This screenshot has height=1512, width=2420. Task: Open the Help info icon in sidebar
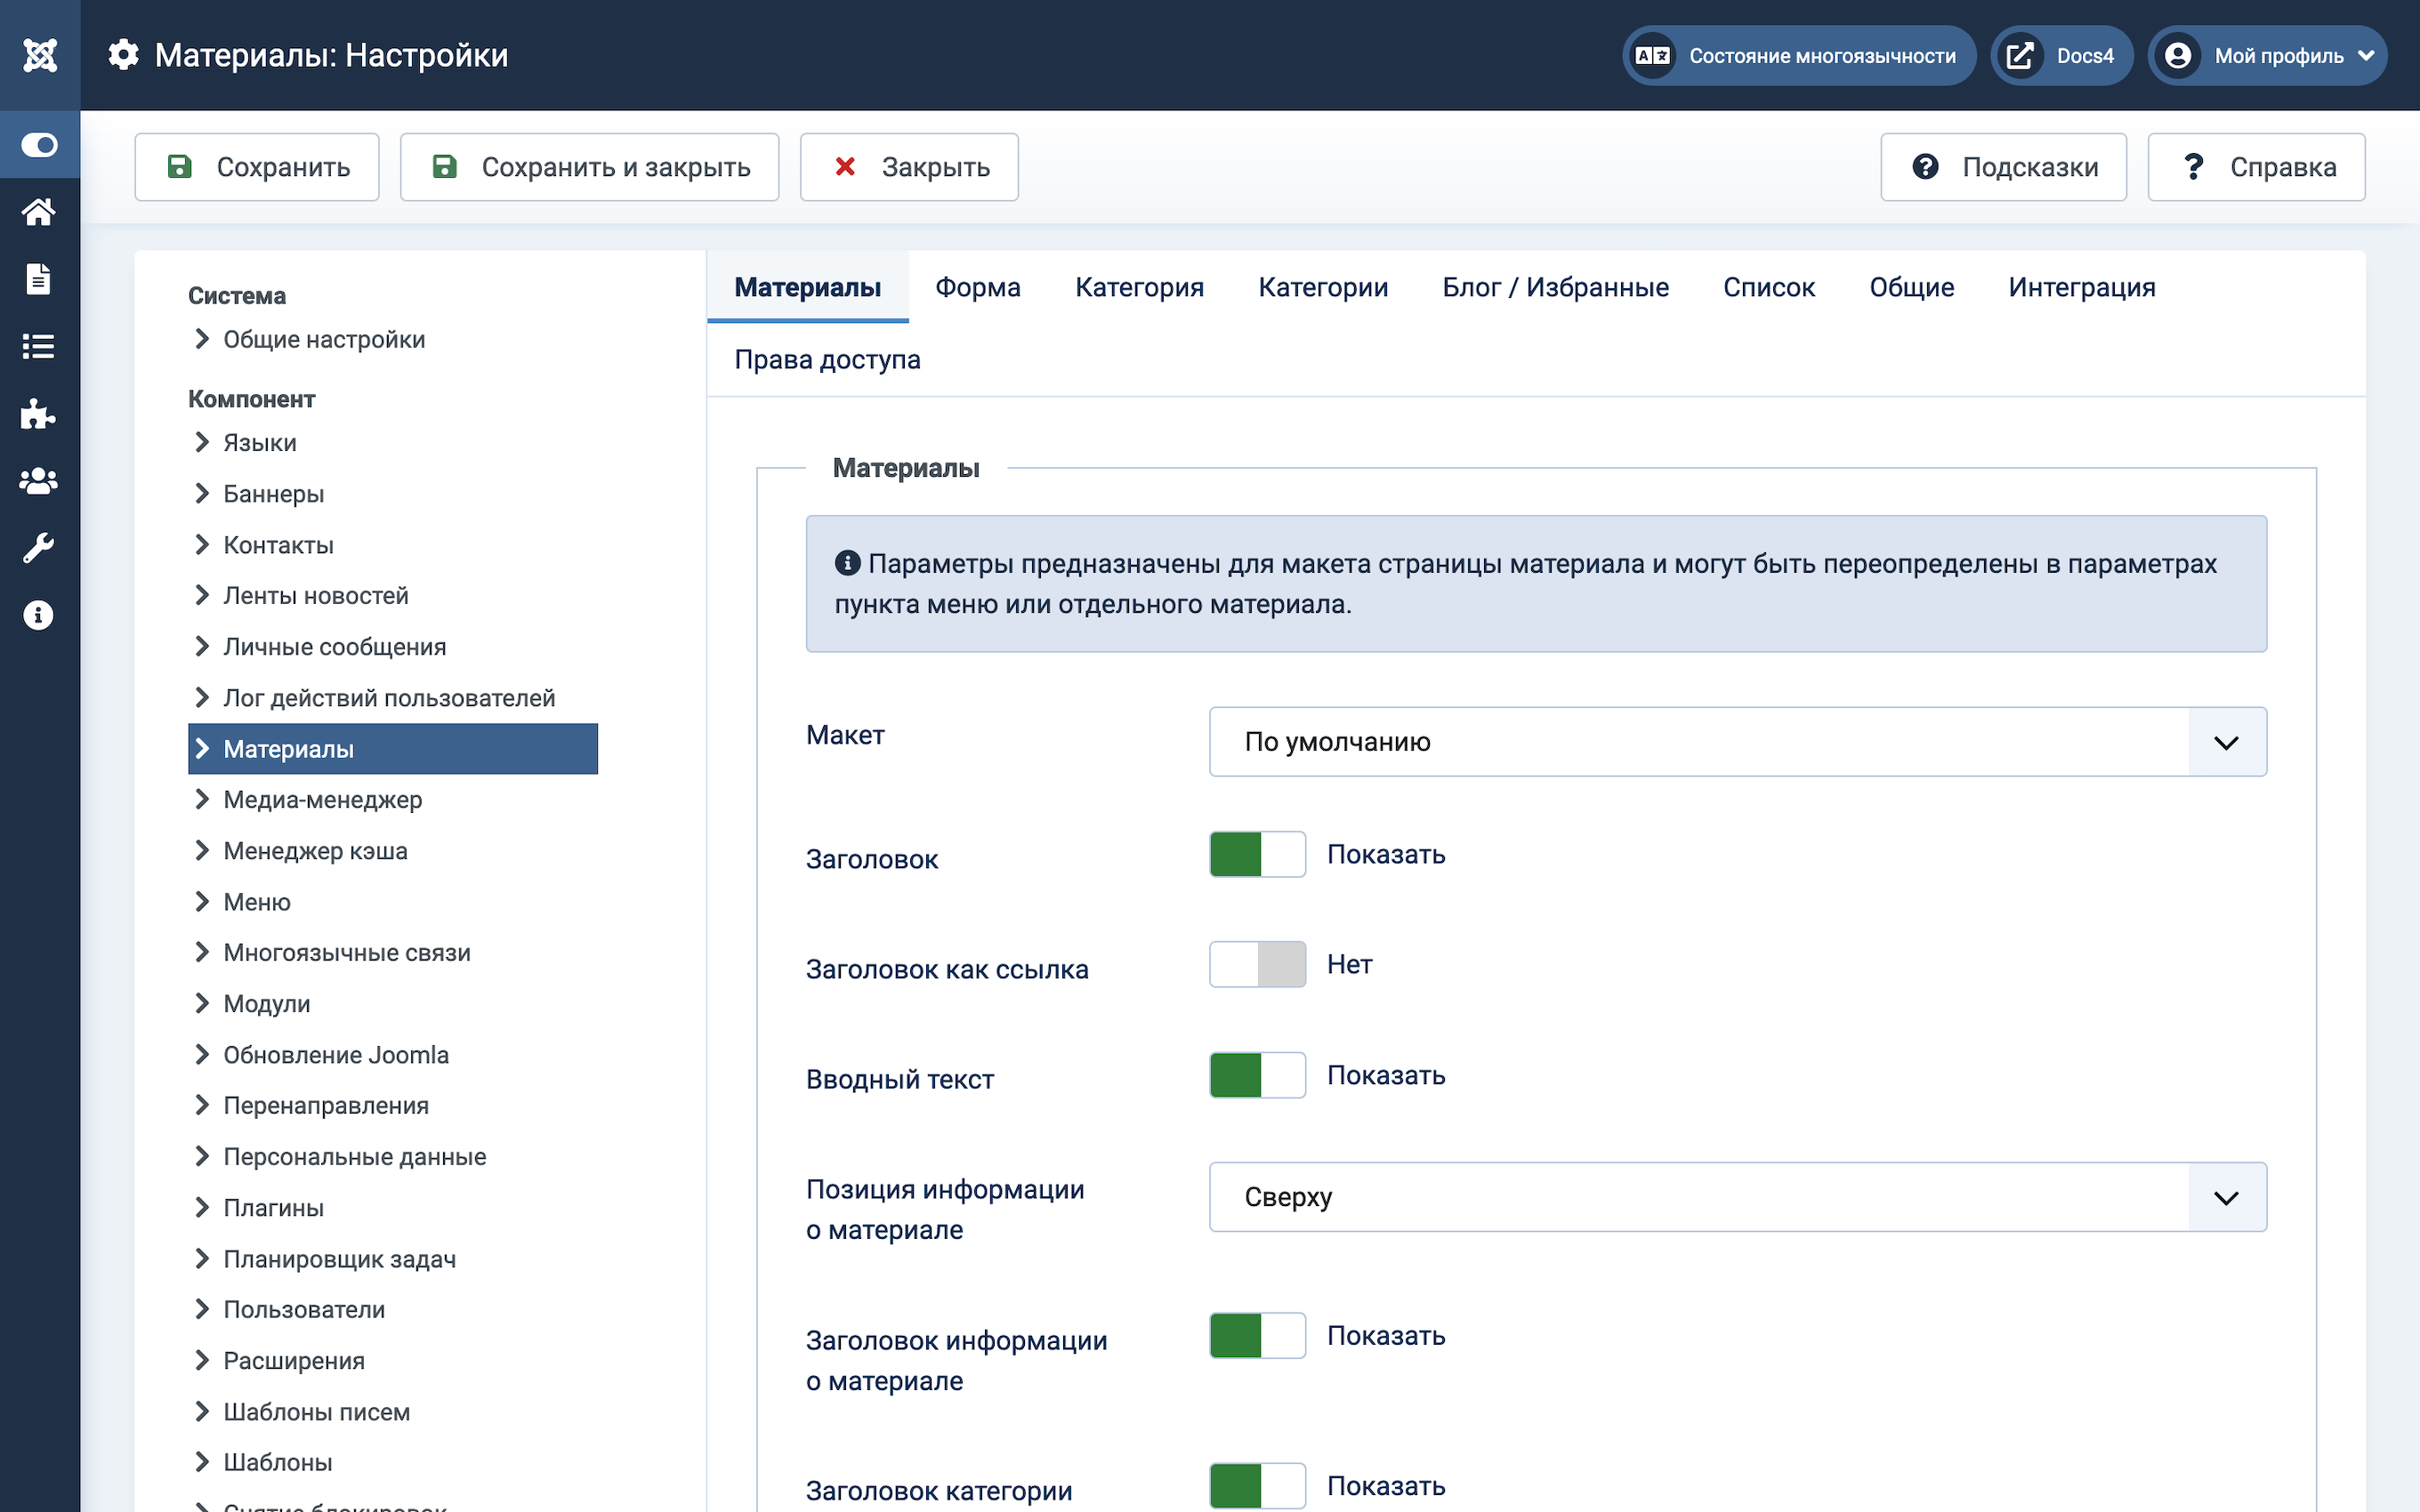click(39, 615)
